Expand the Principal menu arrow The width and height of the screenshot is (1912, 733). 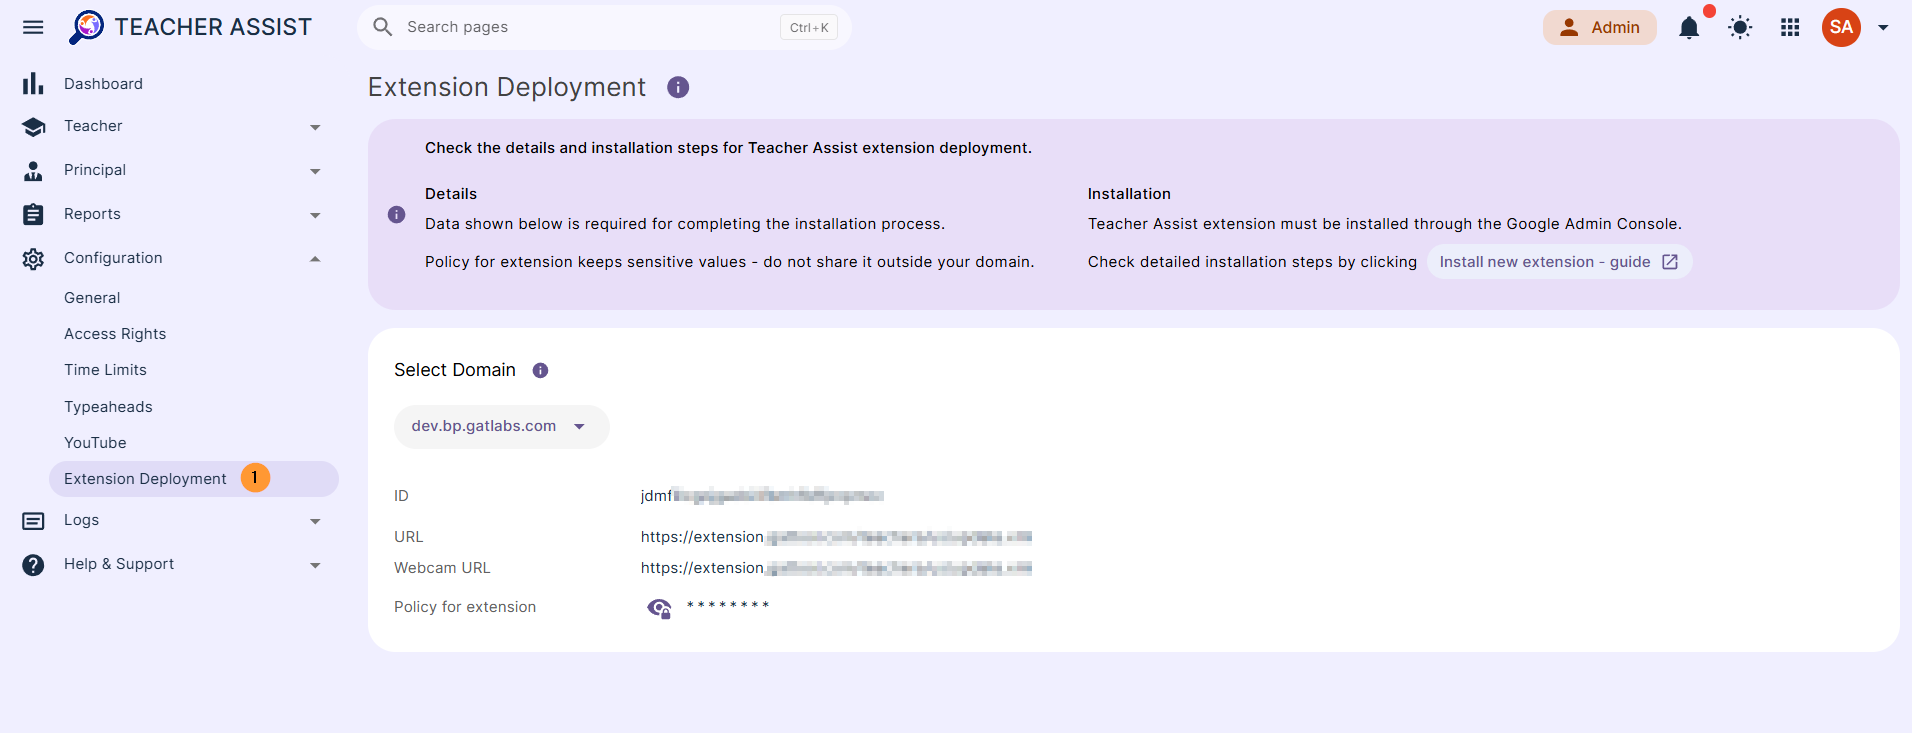click(315, 171)
